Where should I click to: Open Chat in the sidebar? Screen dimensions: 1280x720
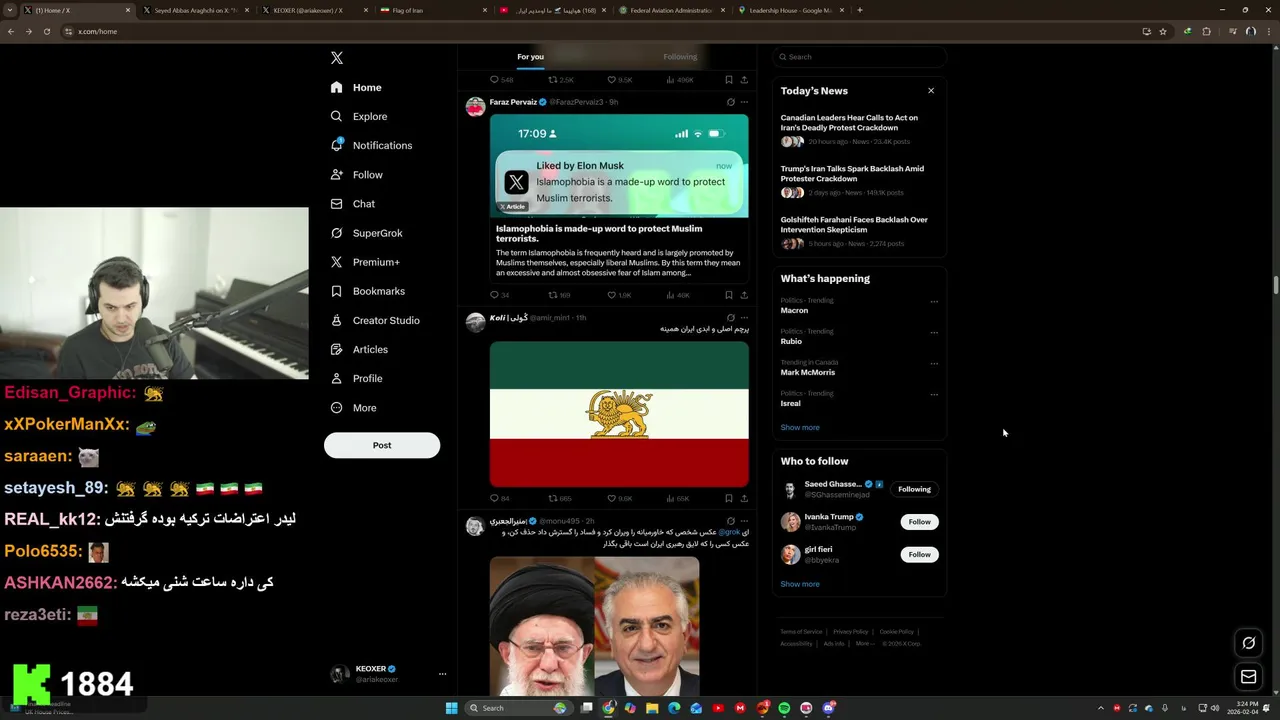(353, 203)
